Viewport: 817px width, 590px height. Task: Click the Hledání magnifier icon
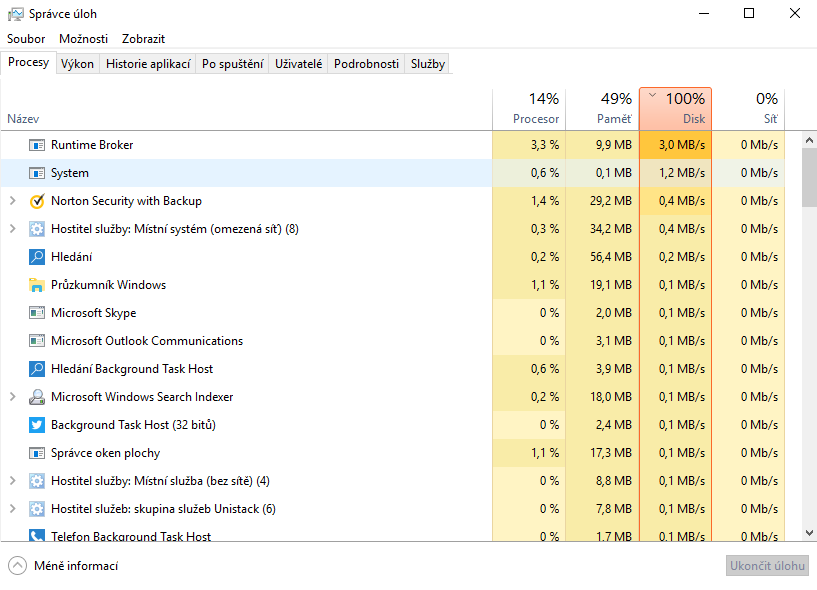point(37,257)
